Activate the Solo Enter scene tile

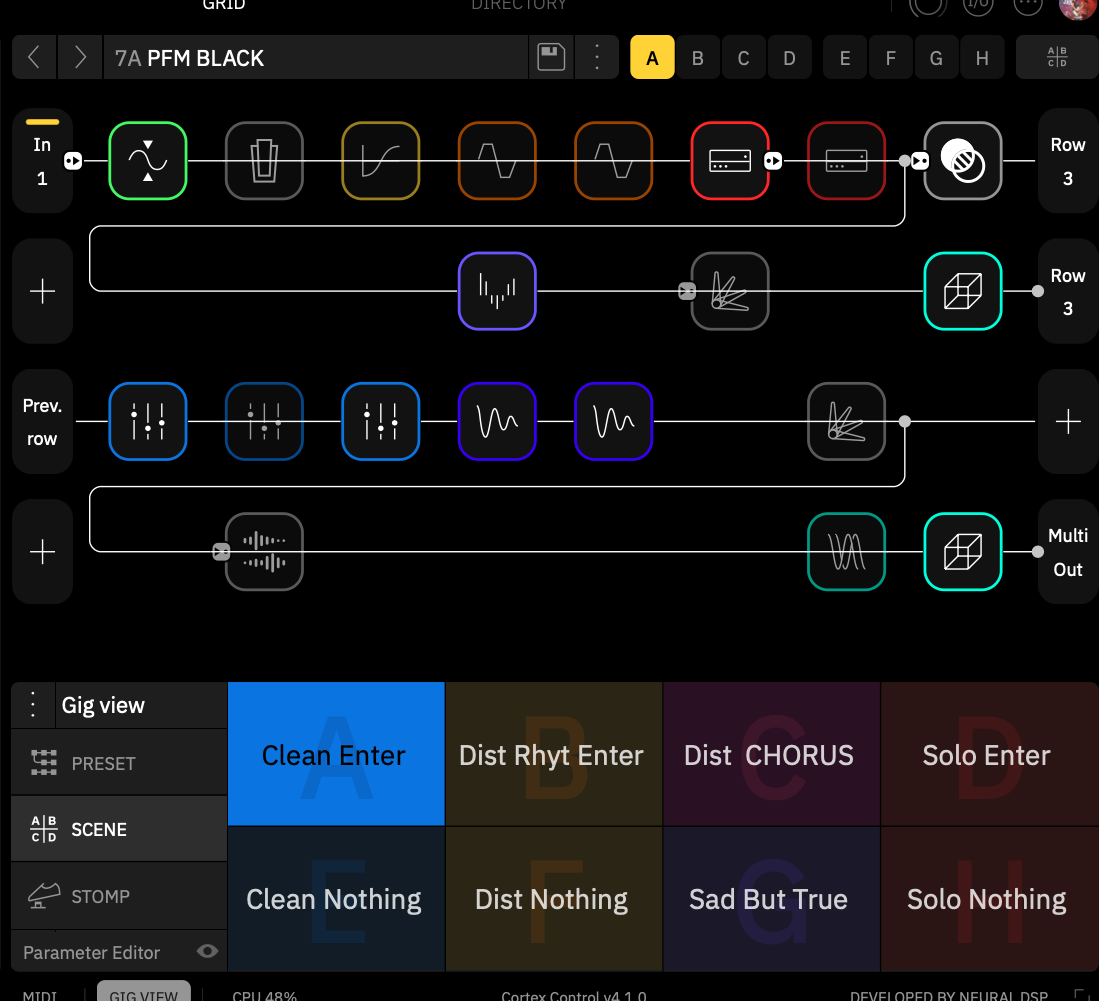[x=989, y=754]
